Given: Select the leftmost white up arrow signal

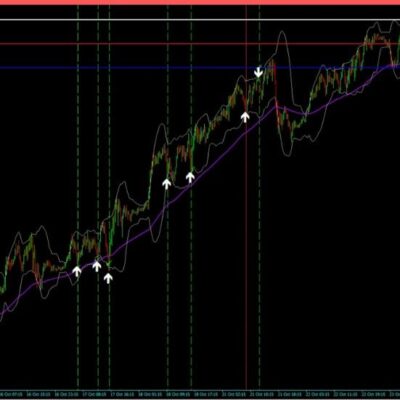Looking at the screenshot, I should click(77, 271).
